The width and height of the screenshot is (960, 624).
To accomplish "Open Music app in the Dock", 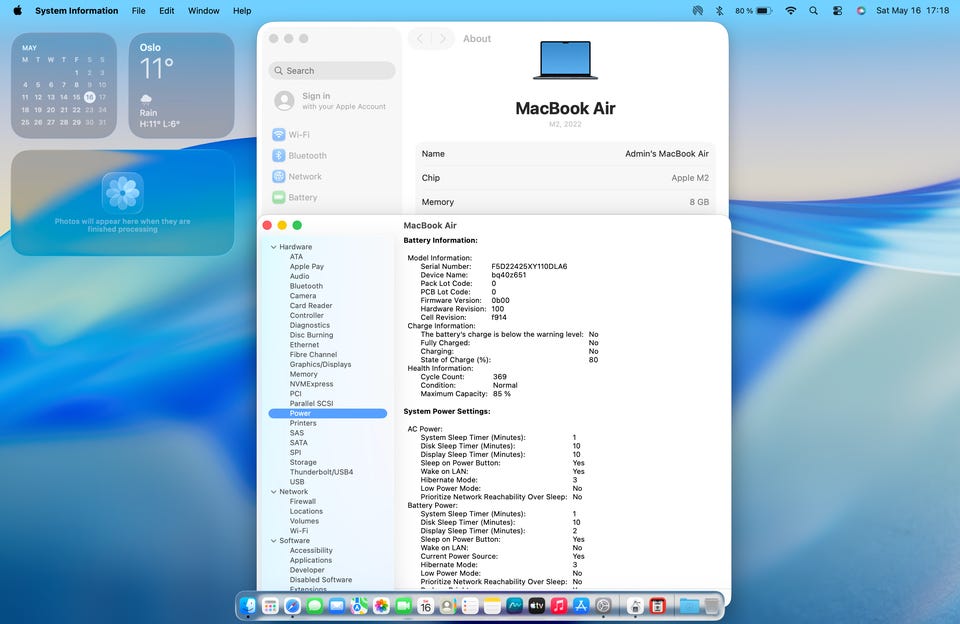I will pyautogui.click(x=558, y=606).
